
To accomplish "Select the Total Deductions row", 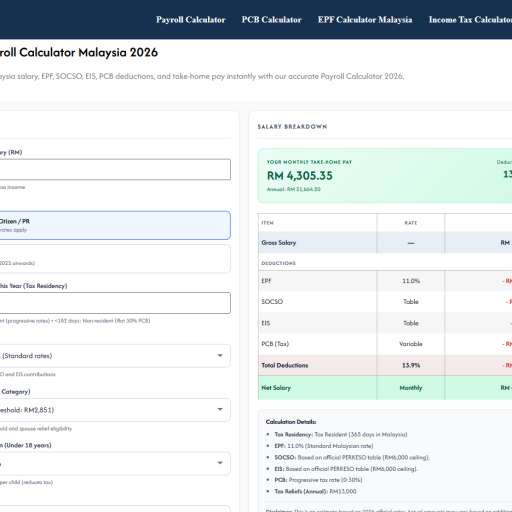I will 385,365.
